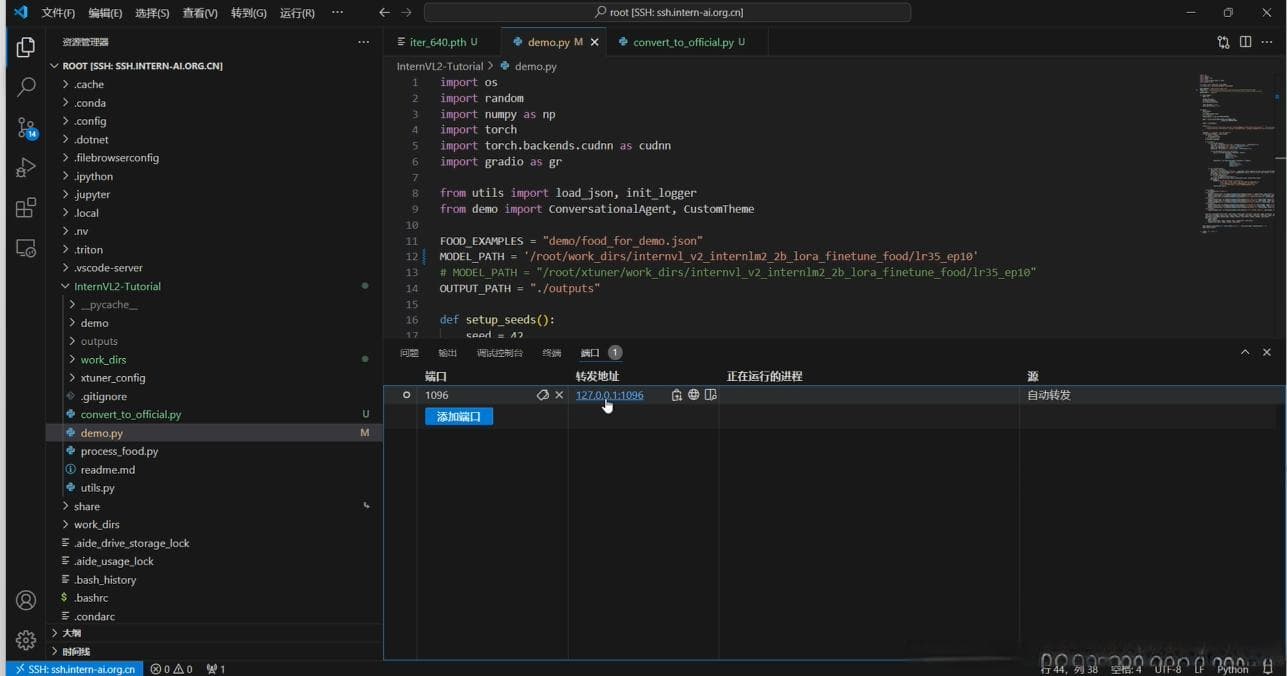Close the bottom panel
Image resolution: width=1287 pixels, height=676 pixels.
click(1267, 352)
